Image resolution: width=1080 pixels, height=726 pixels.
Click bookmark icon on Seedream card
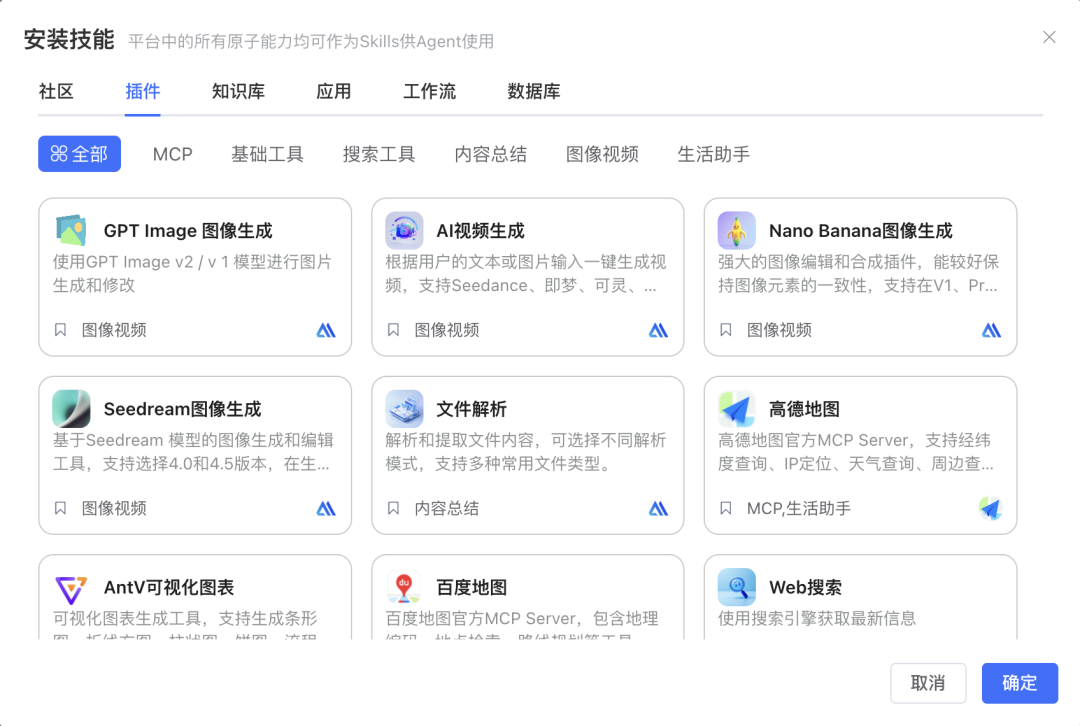(61, 508)
